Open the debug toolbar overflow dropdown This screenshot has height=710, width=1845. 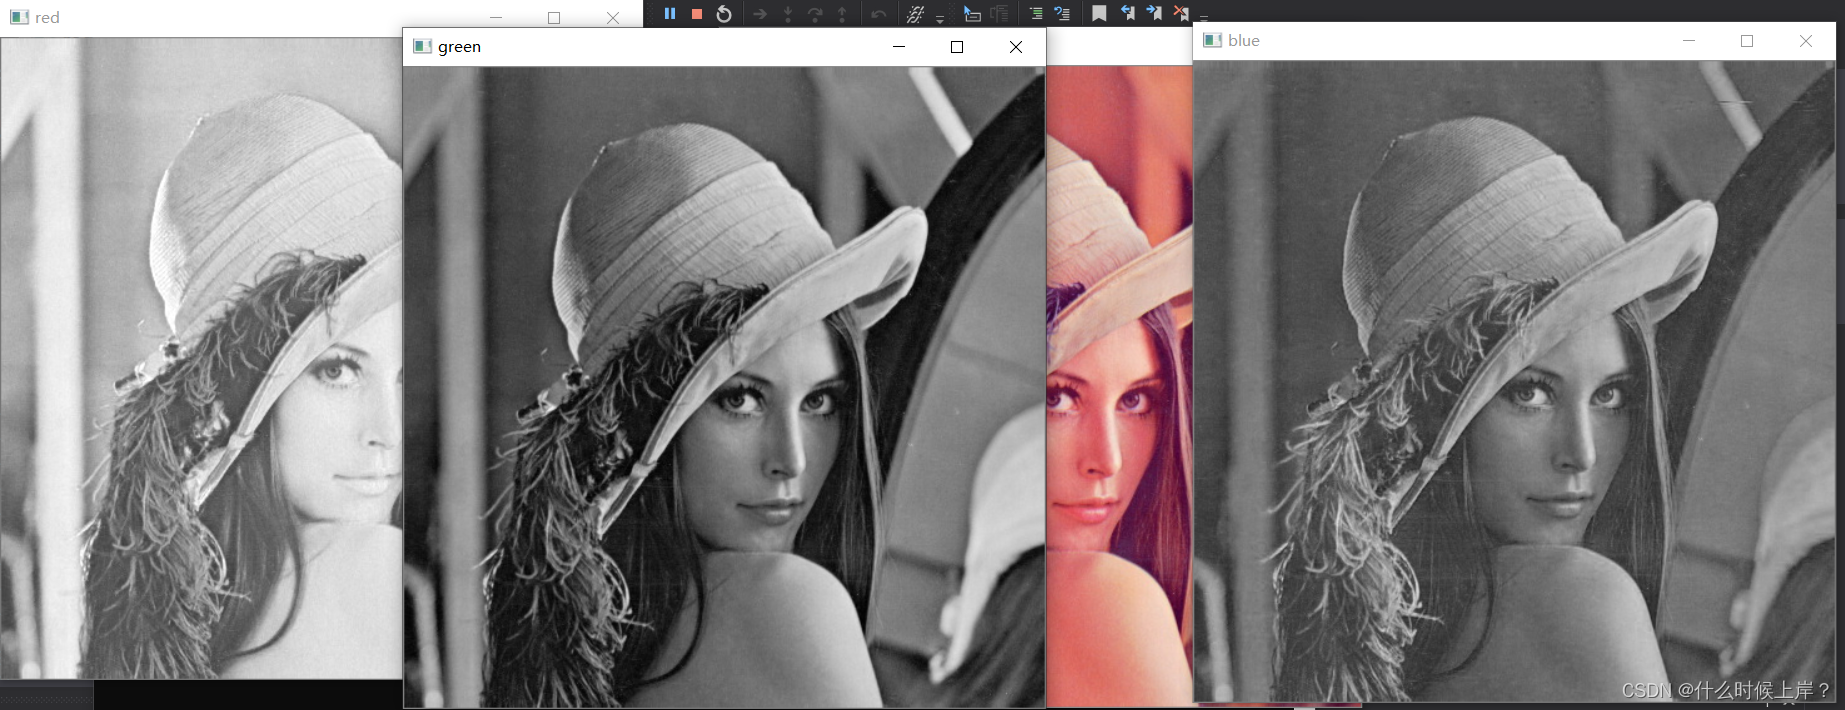coord(940,18)
